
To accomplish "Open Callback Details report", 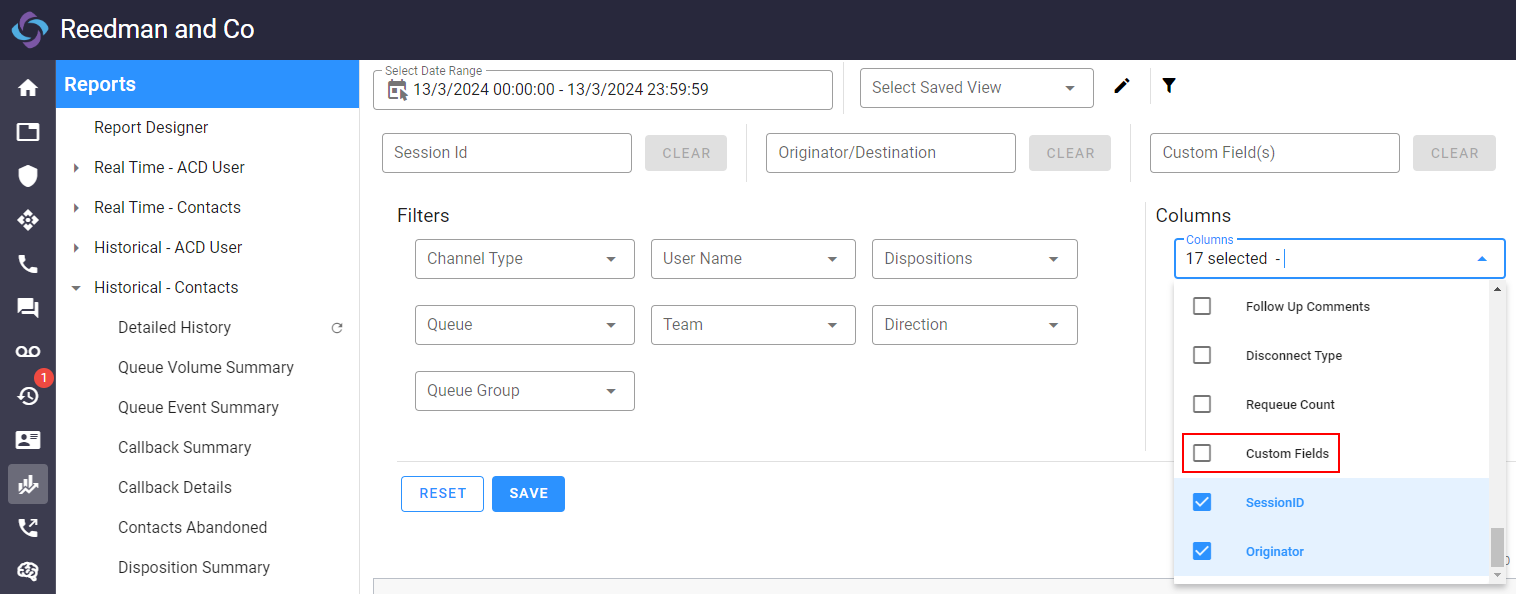I will tap(175, 488).
